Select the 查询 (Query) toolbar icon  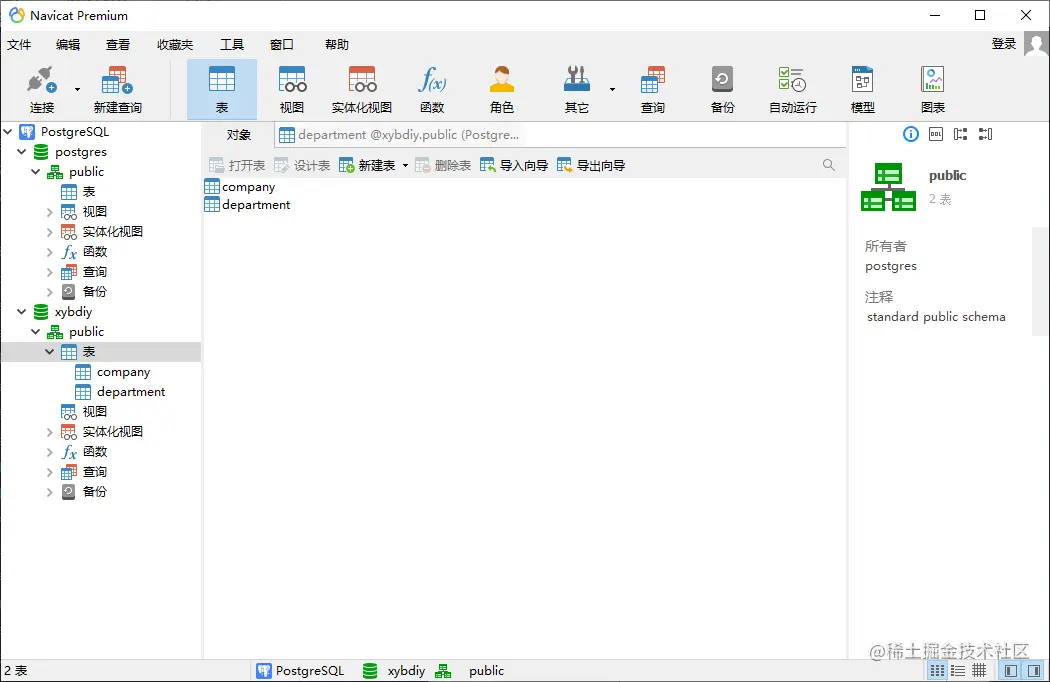[653, 89]
